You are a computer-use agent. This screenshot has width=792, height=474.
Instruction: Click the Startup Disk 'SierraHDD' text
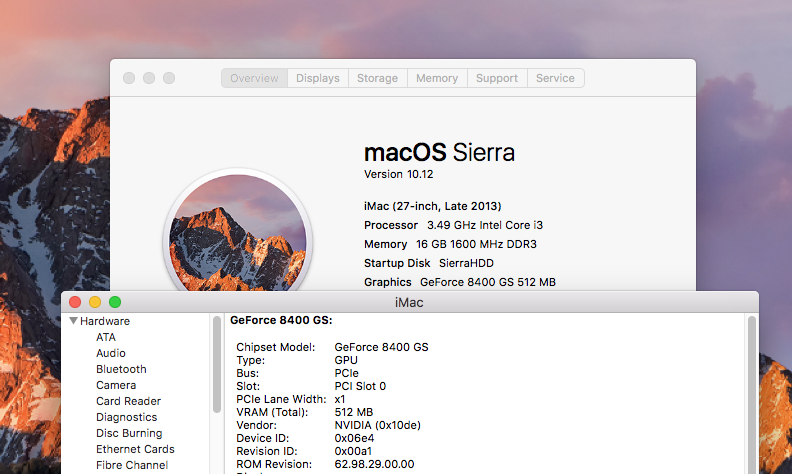point(466,263)
